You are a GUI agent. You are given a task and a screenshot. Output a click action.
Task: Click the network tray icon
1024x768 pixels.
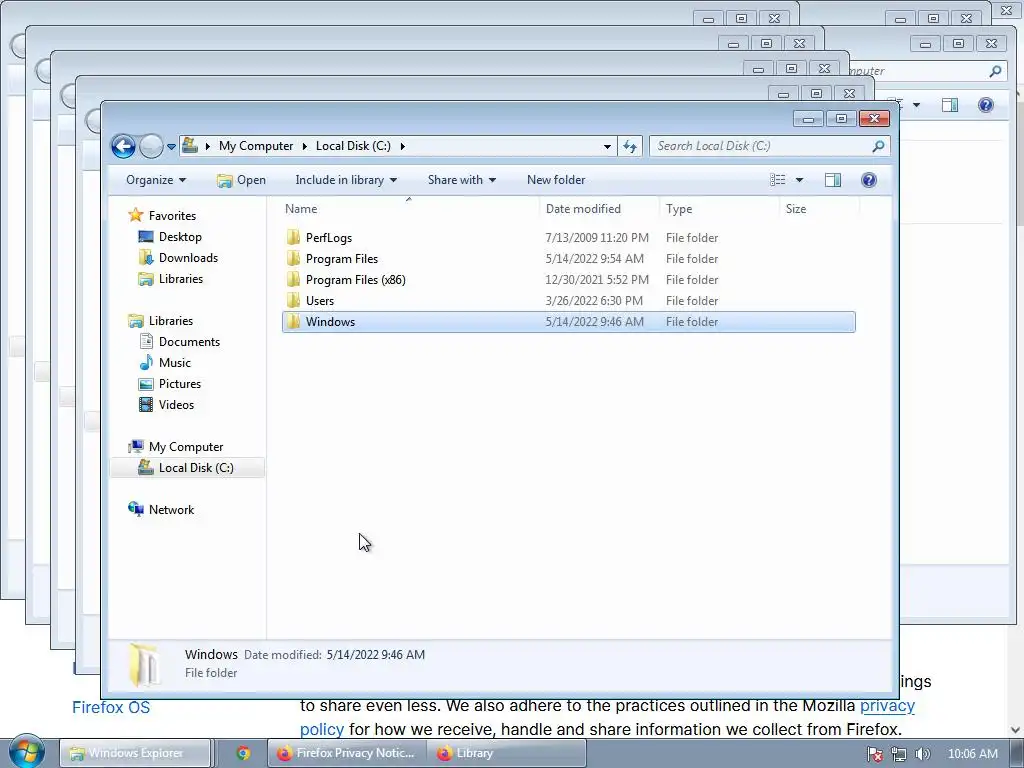(899, 754)
